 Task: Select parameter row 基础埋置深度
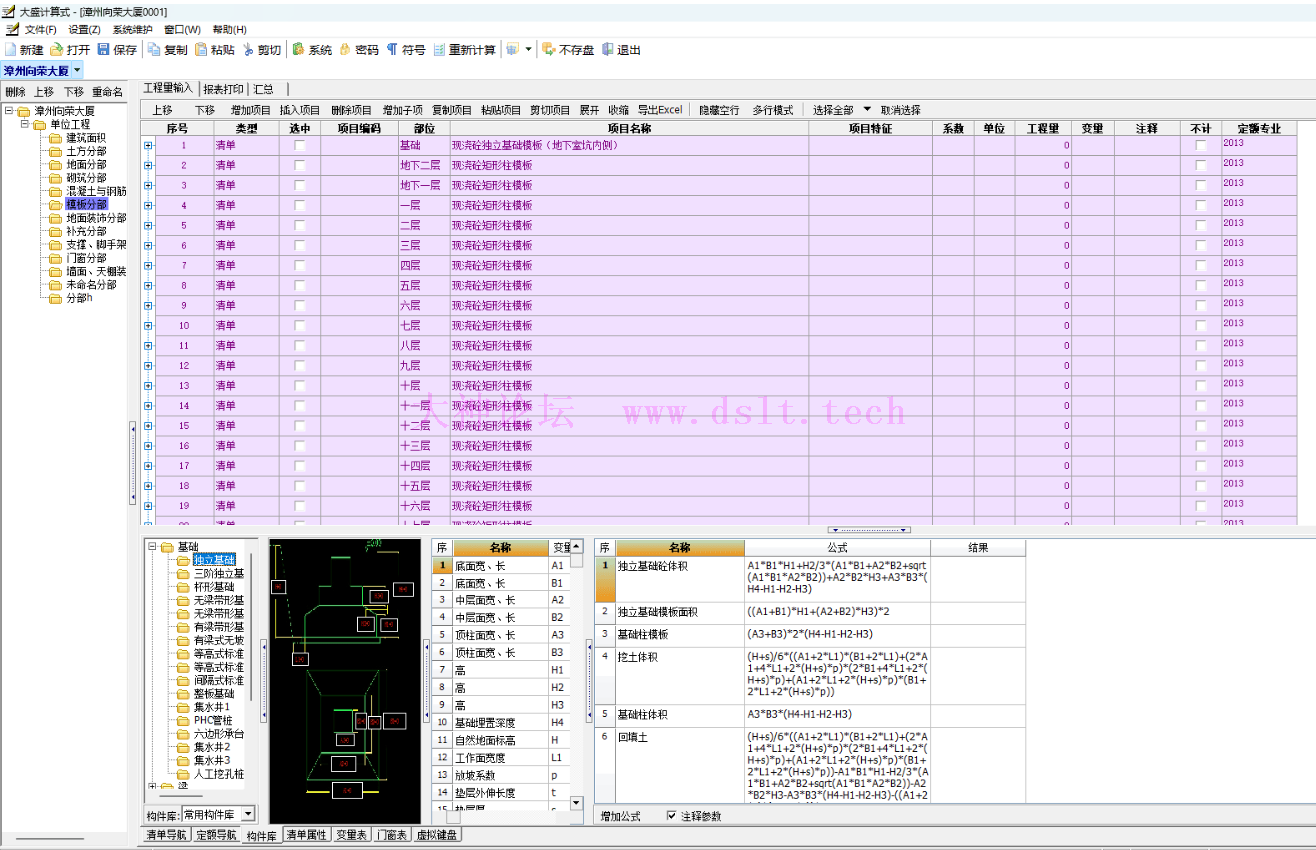(x=501, y=722)
